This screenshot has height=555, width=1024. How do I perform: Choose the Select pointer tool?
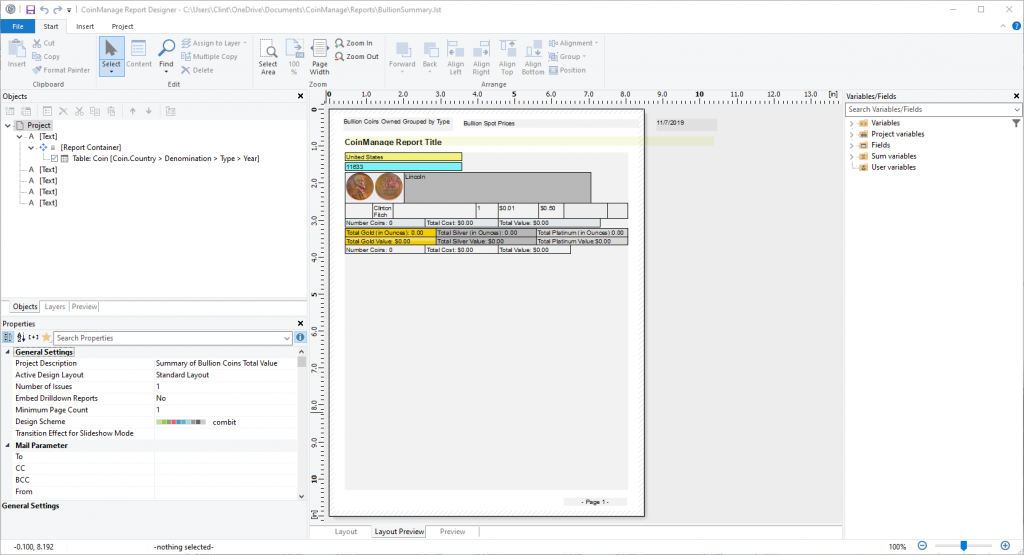pos(111,56)
